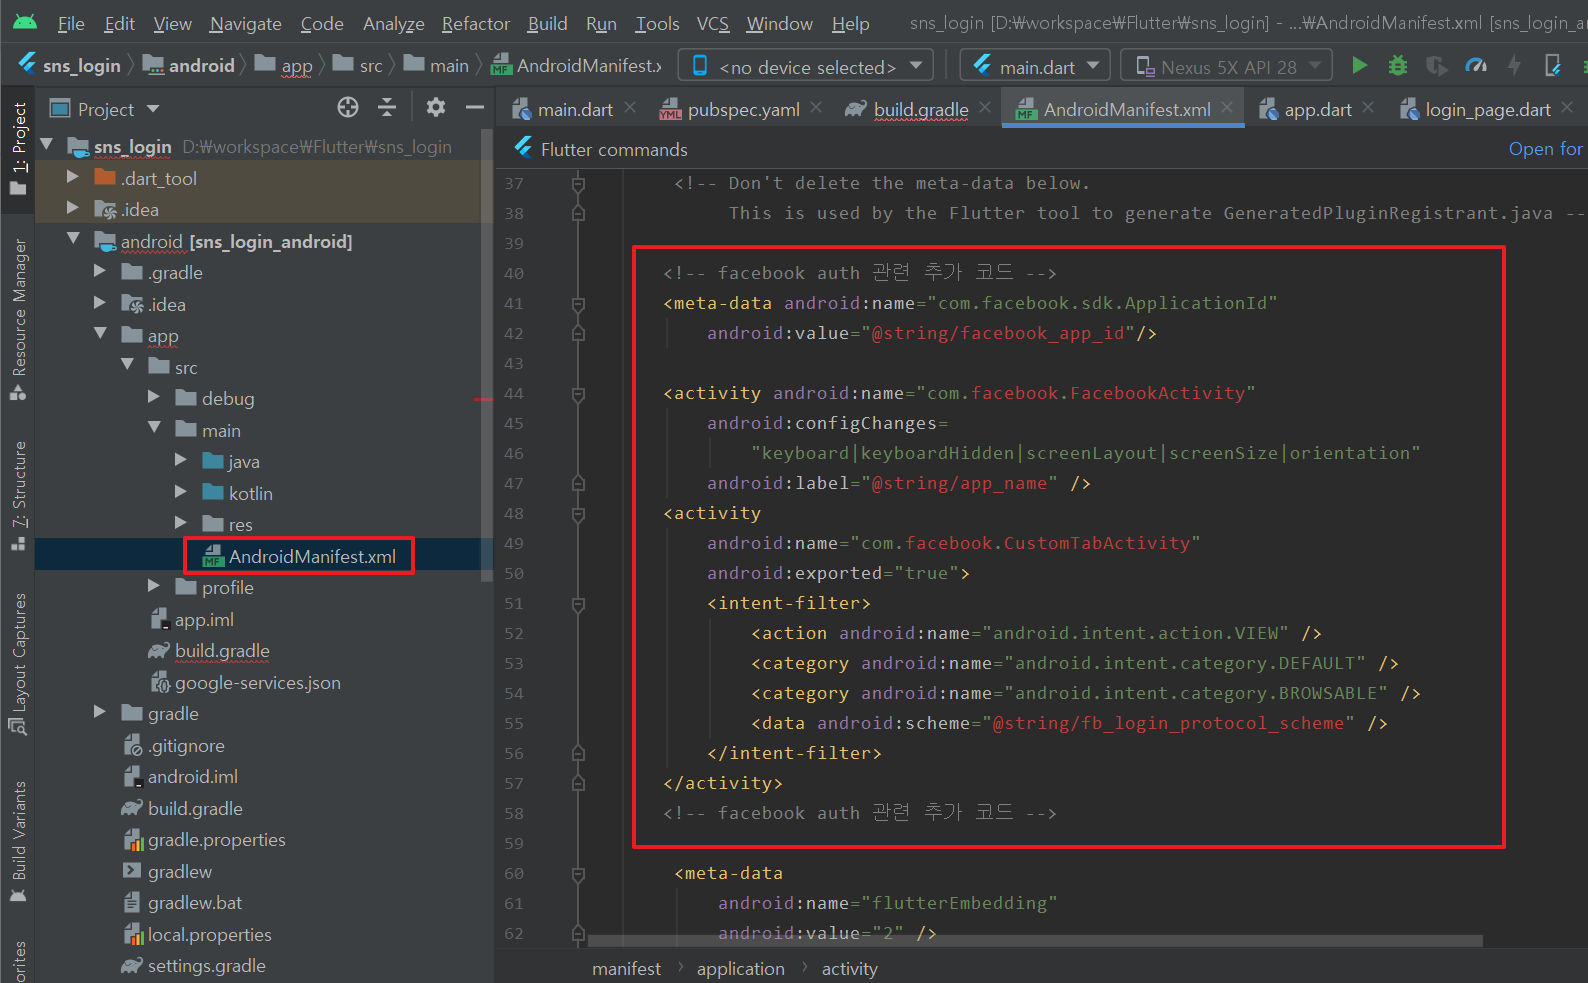Viewport: 1588px width, 983px height.
Task: Click the editor horizontal scrollbar
Action: pyautogui.click(x=1035, y=940)
